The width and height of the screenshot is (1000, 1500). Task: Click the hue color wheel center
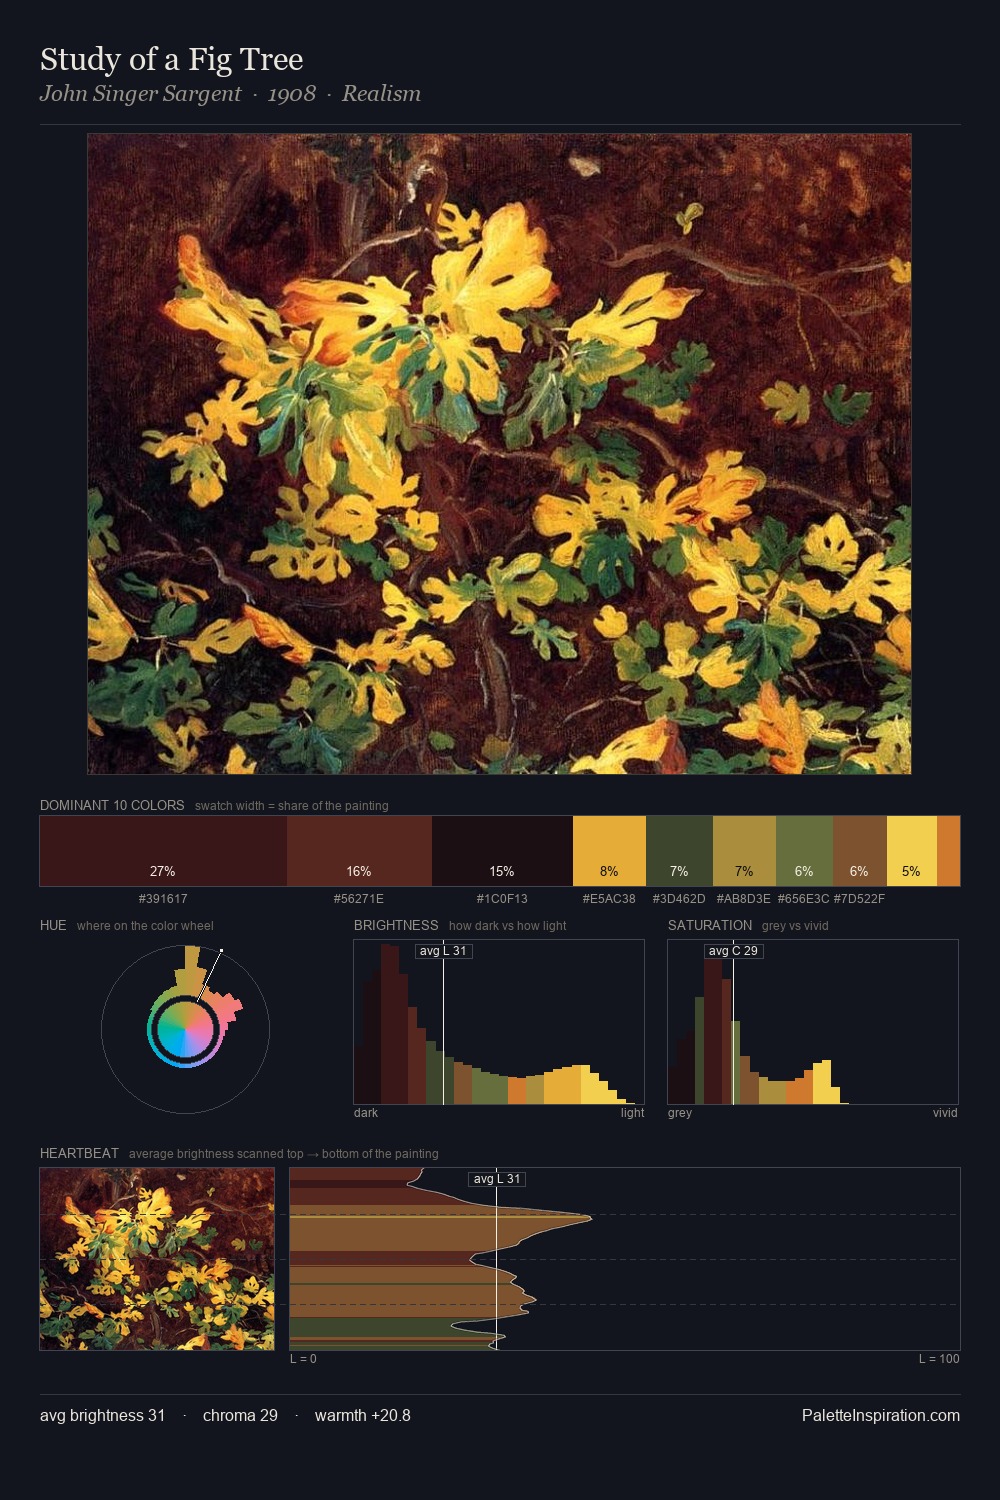pos(185,1029)
